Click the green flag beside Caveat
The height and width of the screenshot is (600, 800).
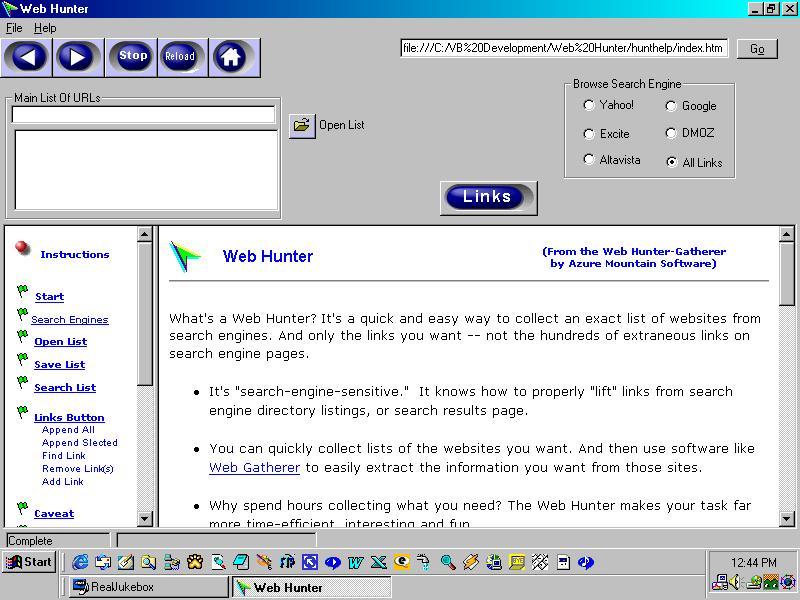click(x=22, y=508)
